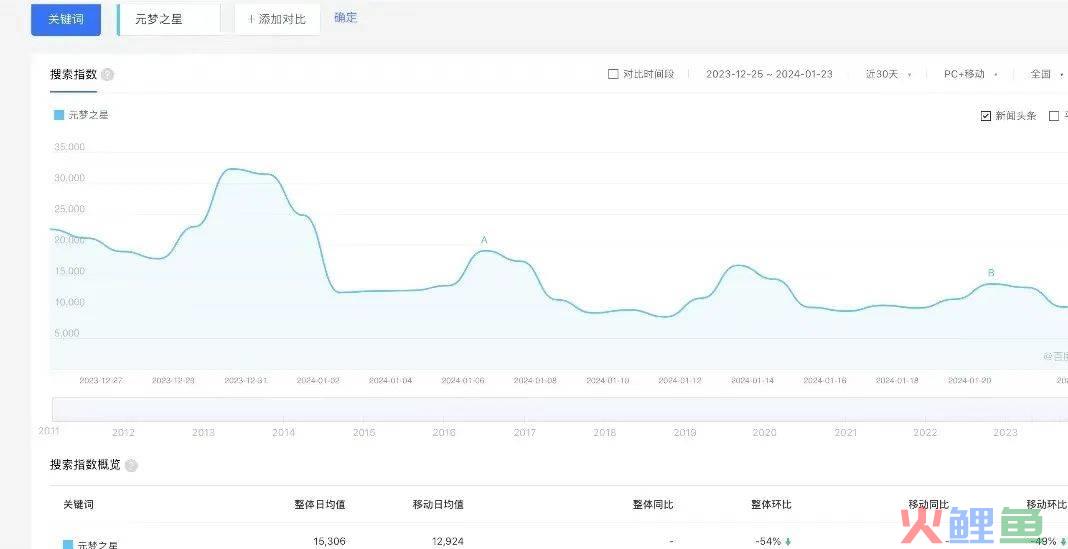Click the blue square in the 元梦之星 table row
Viewport: 1068px width, 549px height.
click(x=68, y=545)
